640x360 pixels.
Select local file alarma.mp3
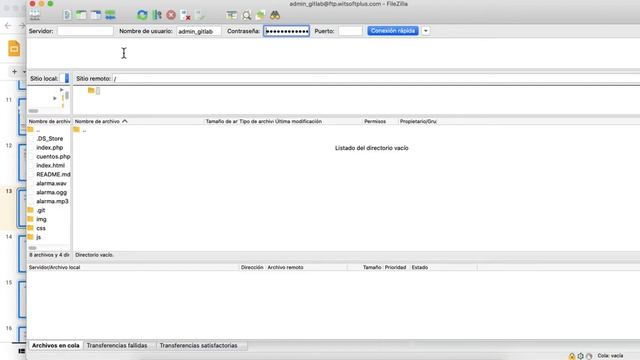[52, 202]
